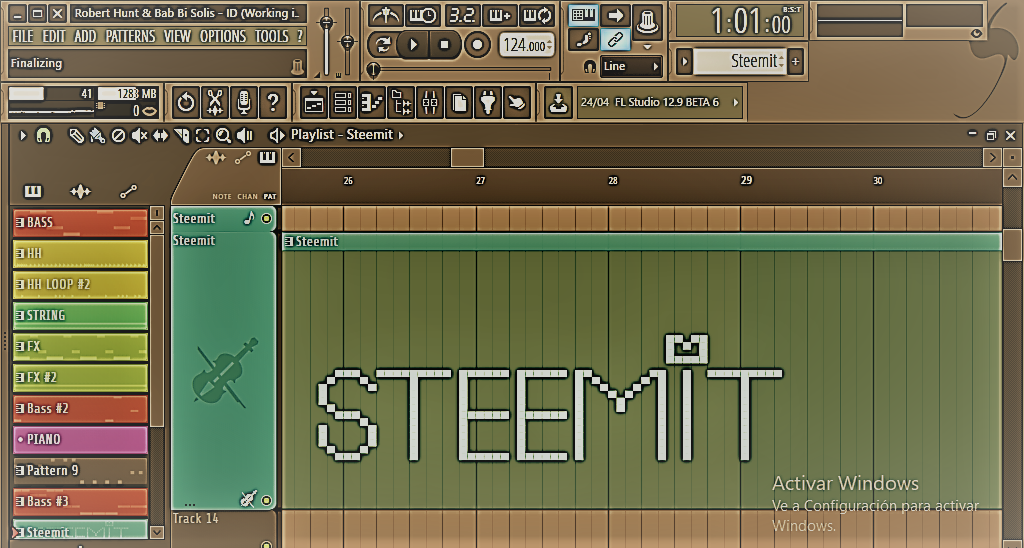Open the ? help menu
This screenshot has width=1024, height=548.
[x=300, y=36]
